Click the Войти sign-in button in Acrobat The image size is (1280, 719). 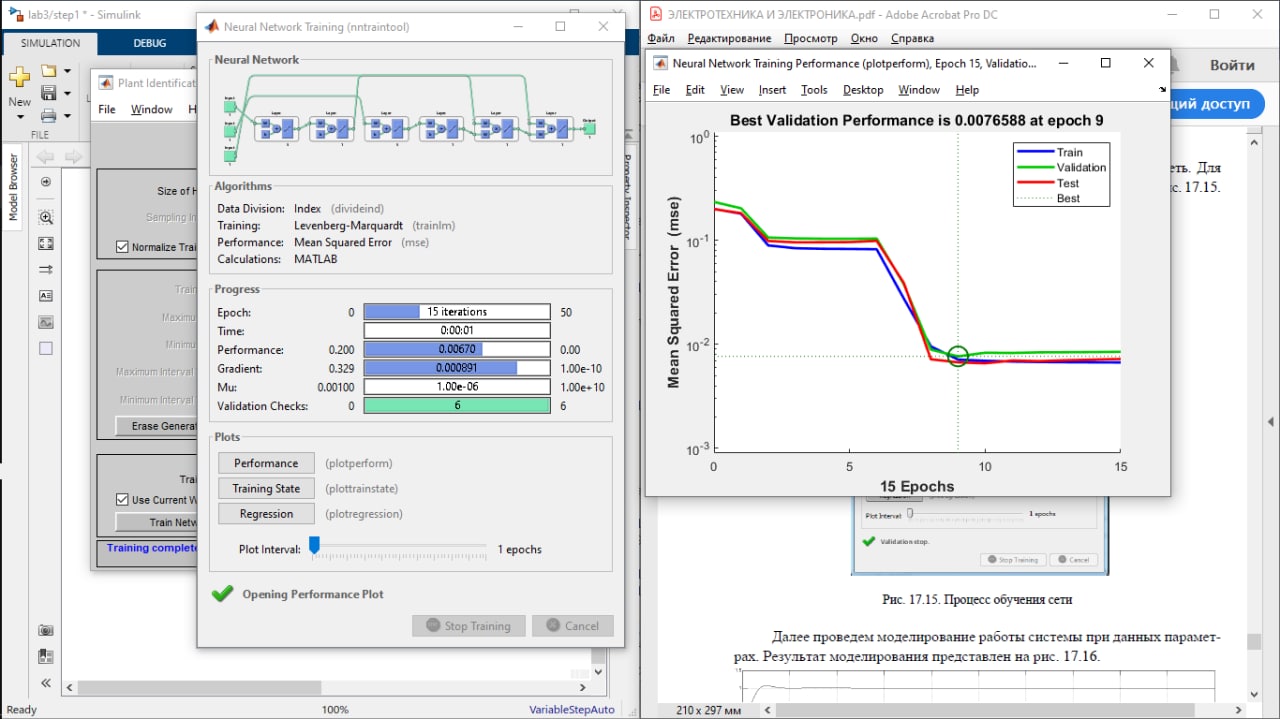[1232, 66]
